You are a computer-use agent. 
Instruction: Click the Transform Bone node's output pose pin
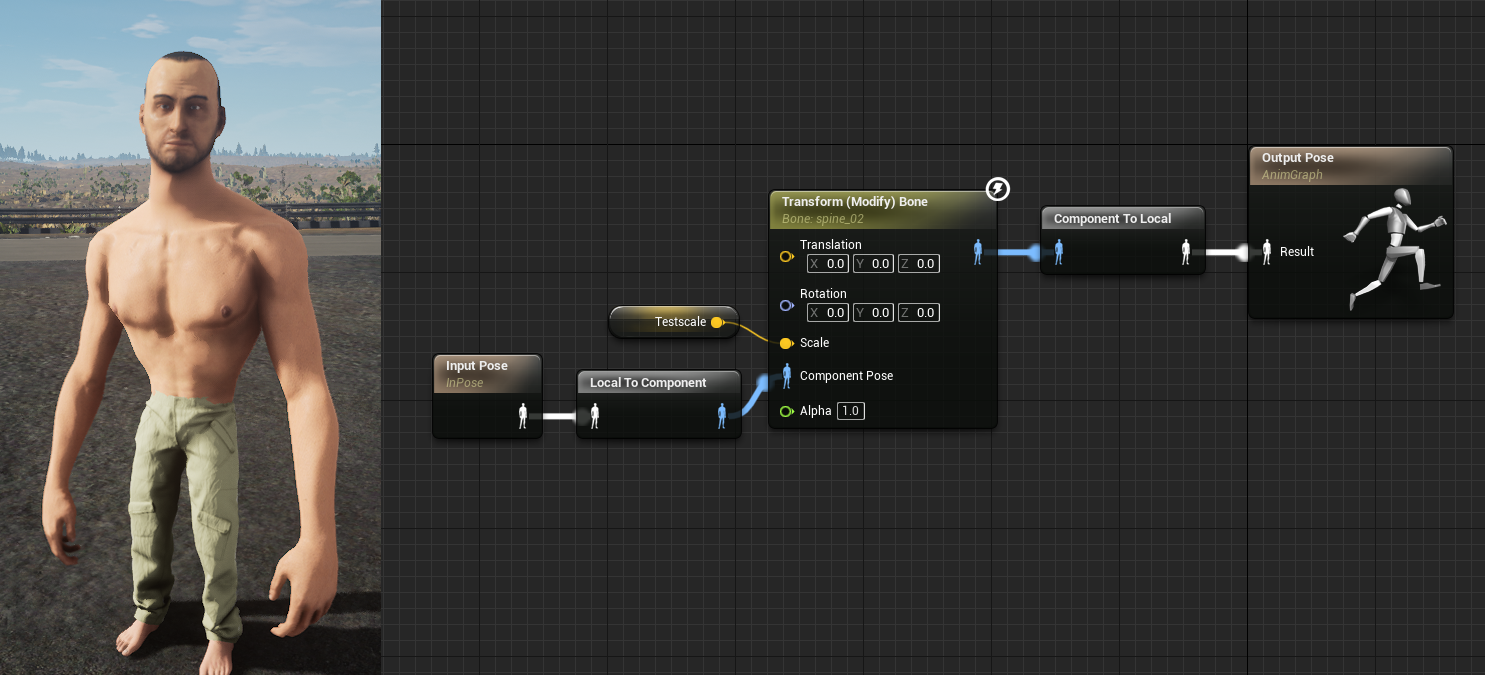[x=978, y=252]
